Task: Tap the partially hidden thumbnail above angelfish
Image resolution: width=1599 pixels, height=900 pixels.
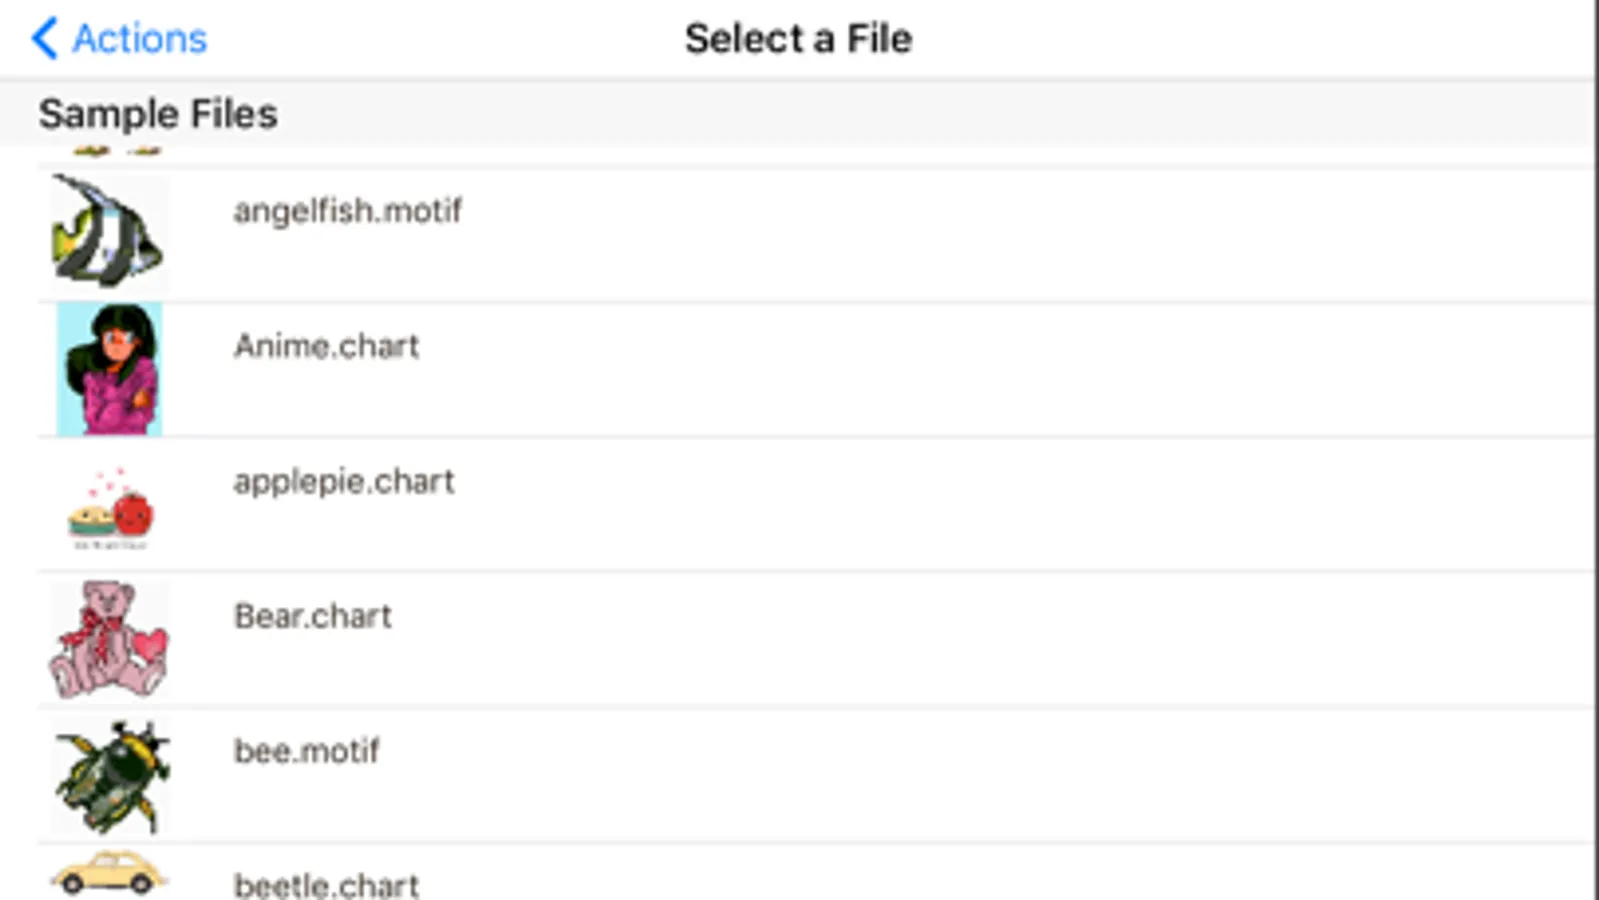Action: (117, 152)
